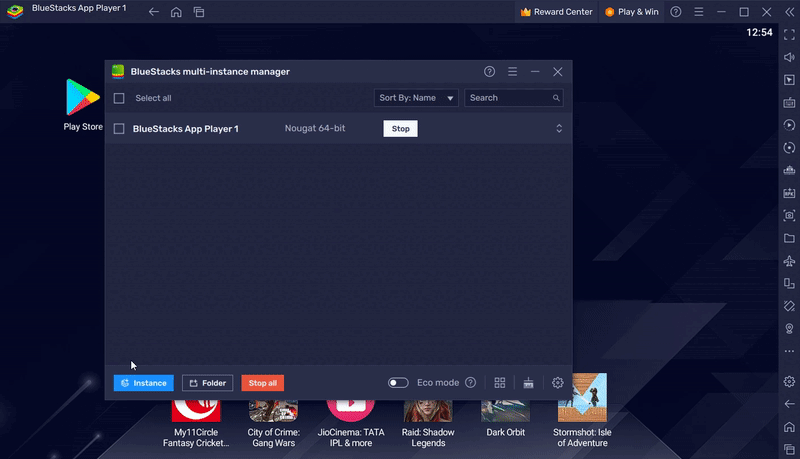Open the hamburger menu in BlueStacks top bar
800x459 pixels.
point(698,12)
